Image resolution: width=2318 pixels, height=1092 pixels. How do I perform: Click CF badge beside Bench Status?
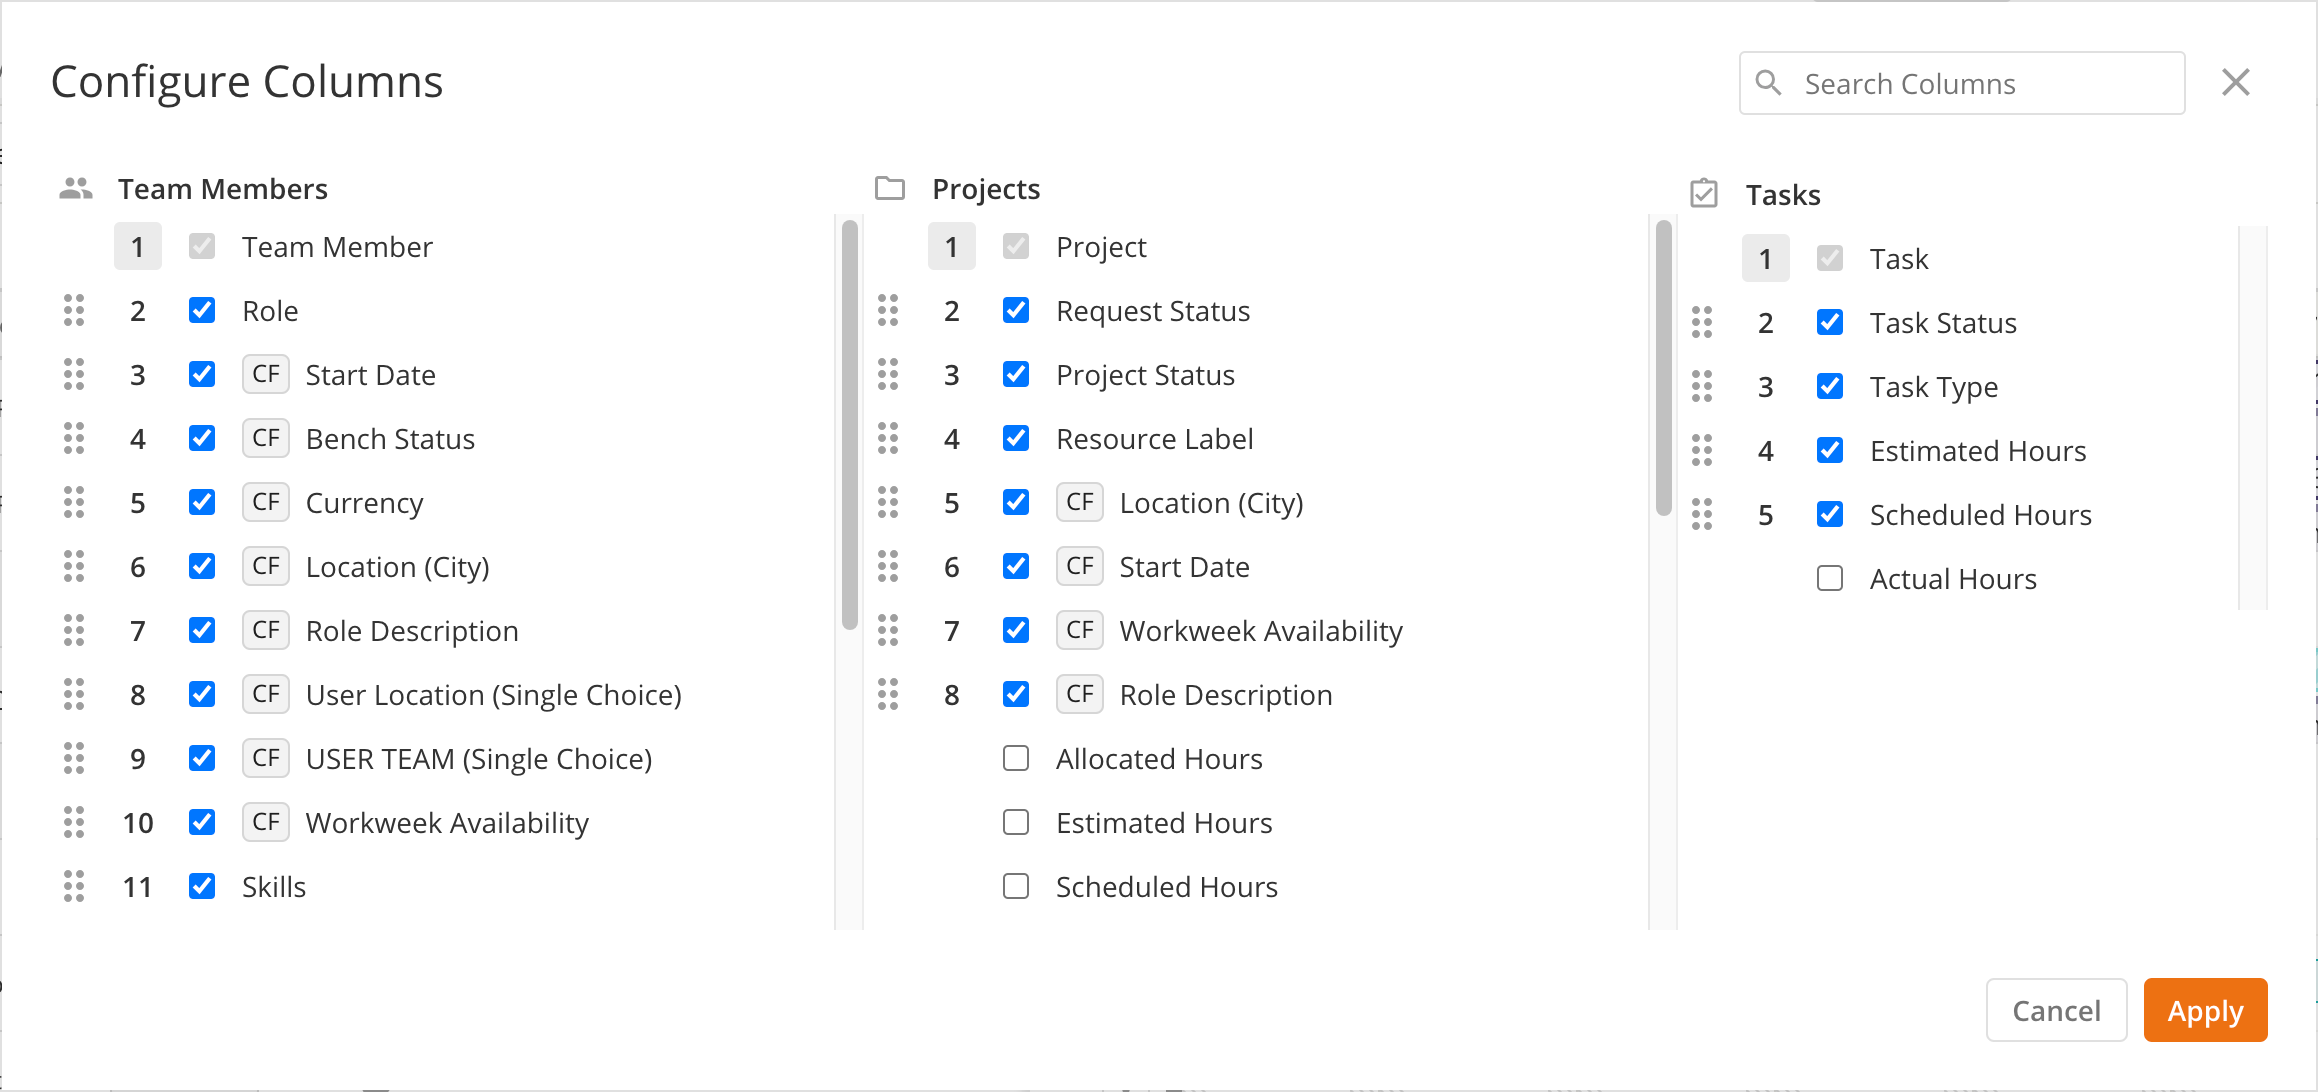266,438
